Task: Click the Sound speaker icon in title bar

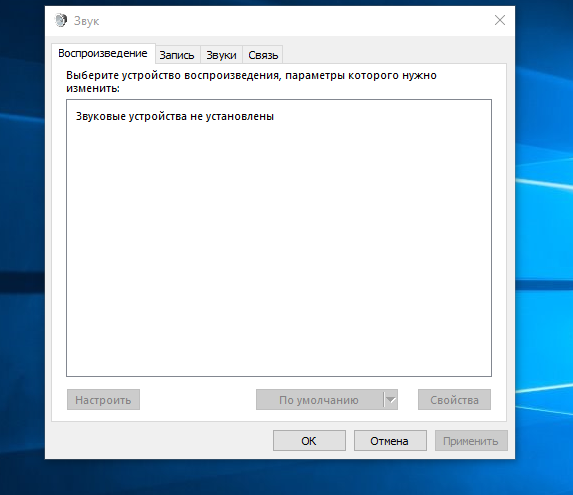Action: click(x=61, y=20)
